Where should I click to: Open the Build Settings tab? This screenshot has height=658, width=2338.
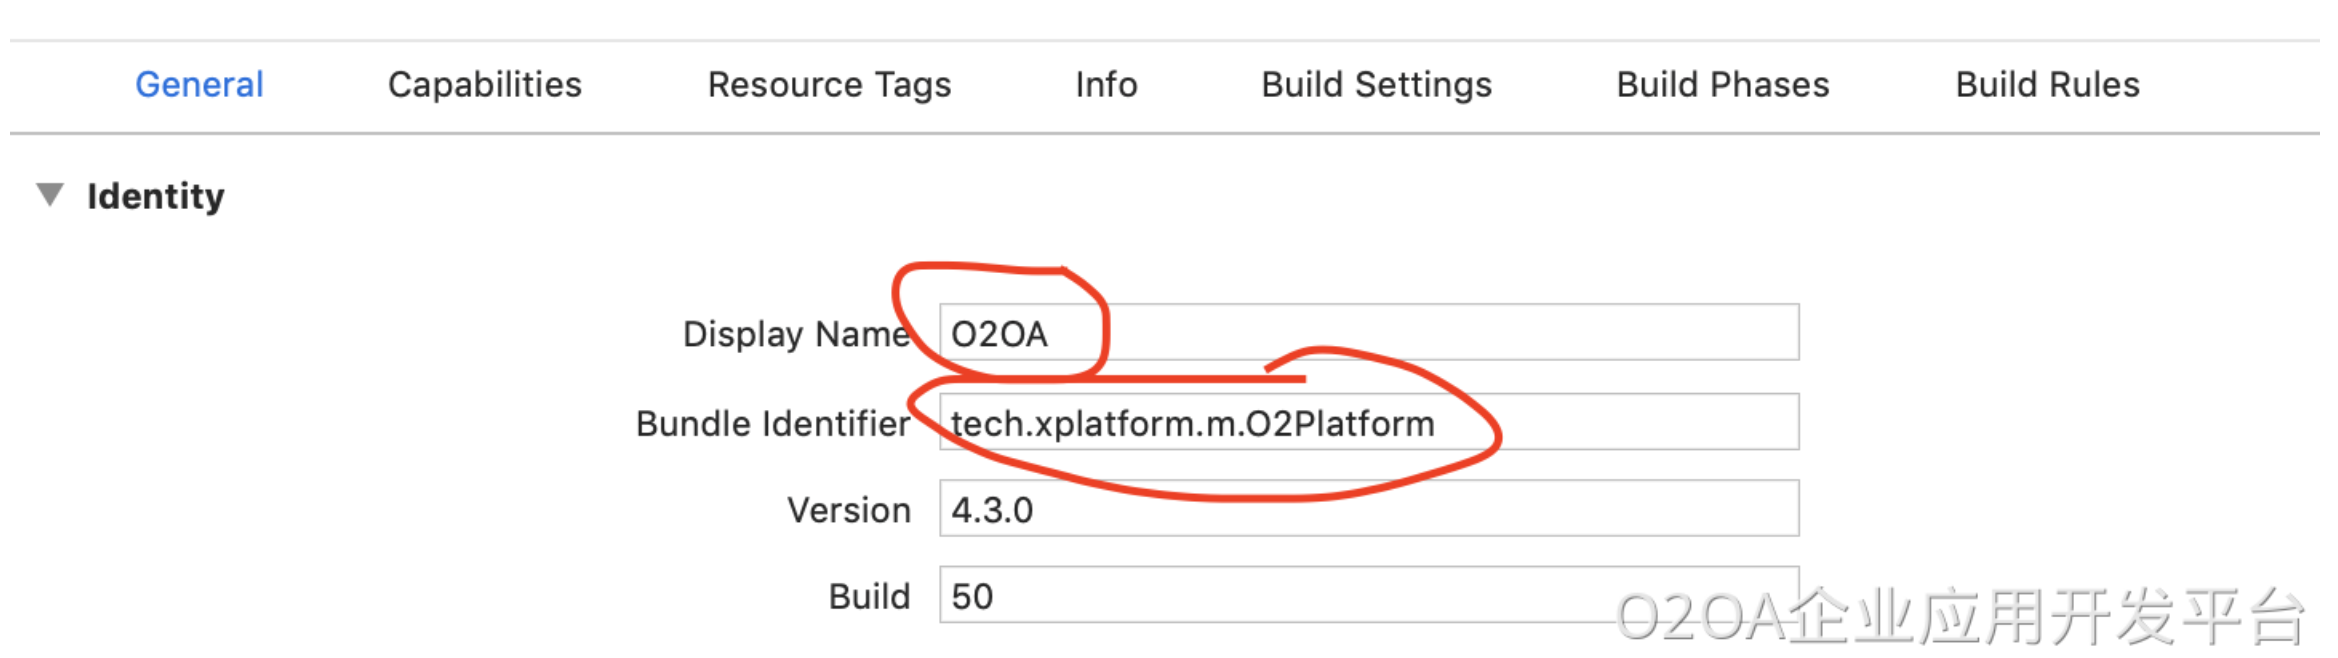(x=1376, y=85)
